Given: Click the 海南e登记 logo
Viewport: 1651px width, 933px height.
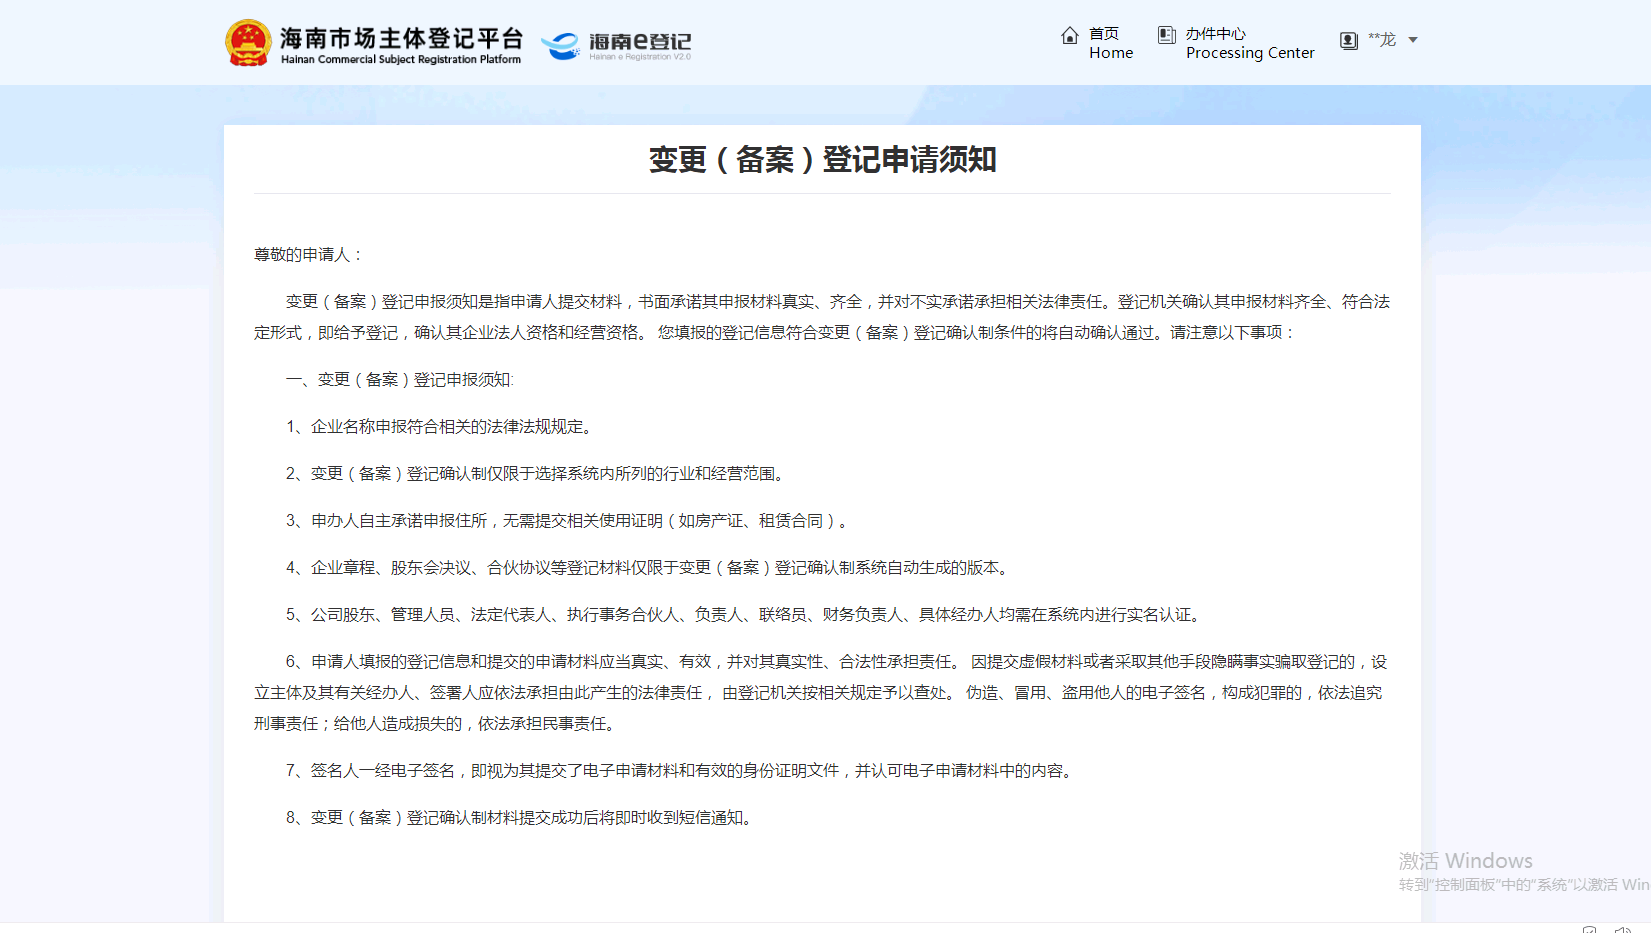Looking at the screenshot, I should [x=616, y=44].
